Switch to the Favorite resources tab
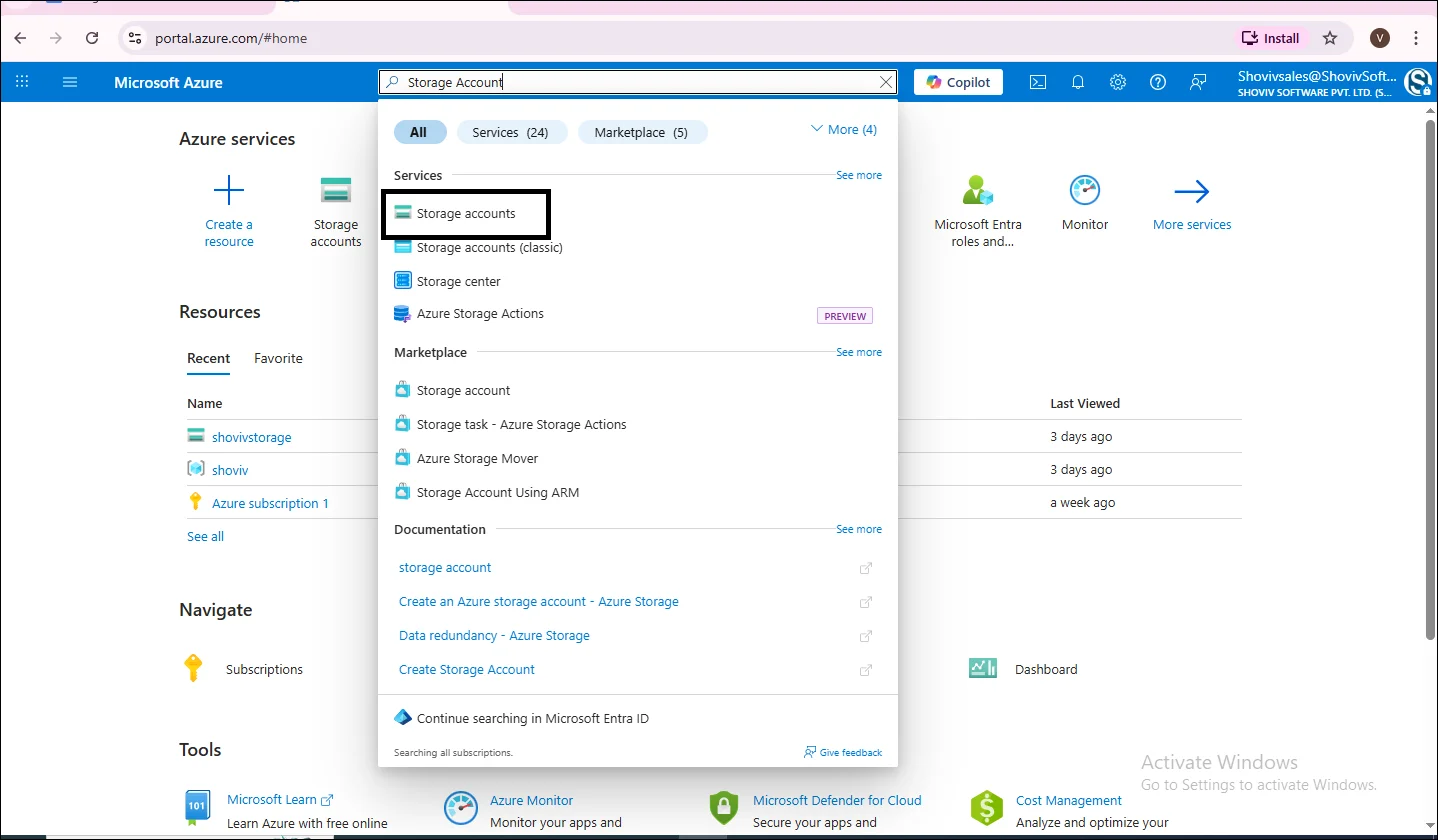The image size is (1438, 840). point(278,359)
